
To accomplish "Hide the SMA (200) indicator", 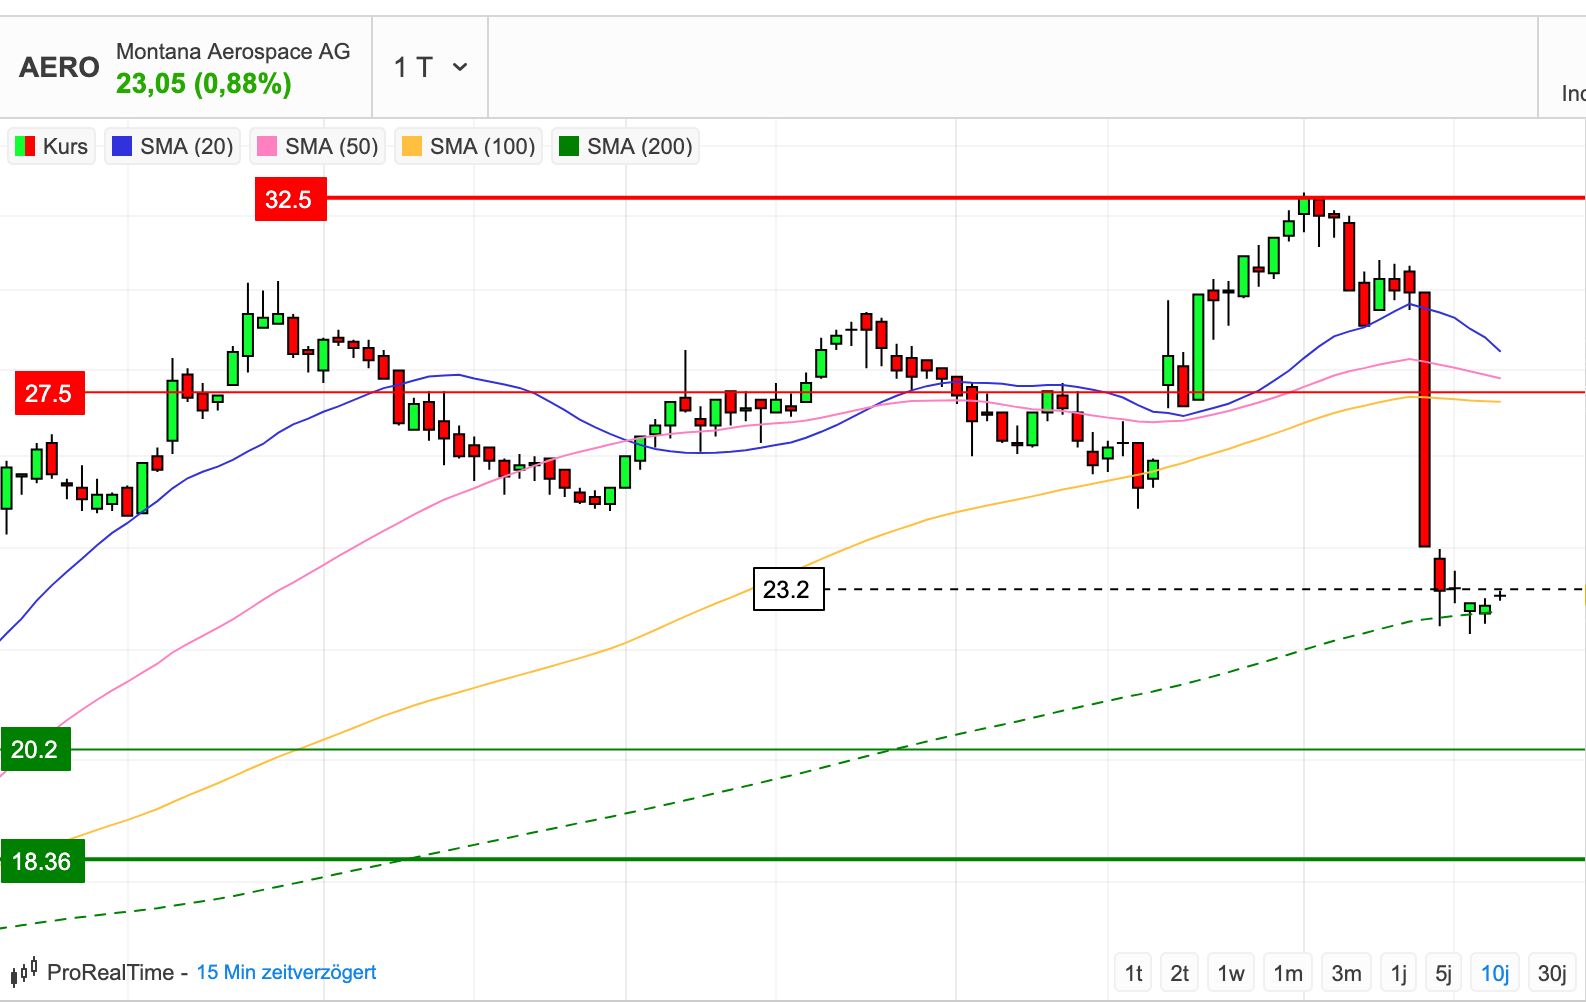I will point(625,146).
